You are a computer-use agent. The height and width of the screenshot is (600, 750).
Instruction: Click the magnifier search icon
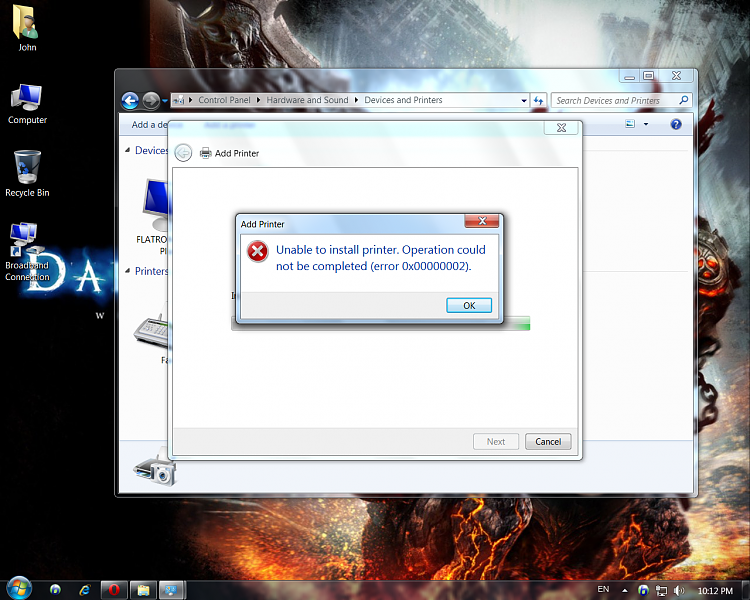click(x=684, y=100)
